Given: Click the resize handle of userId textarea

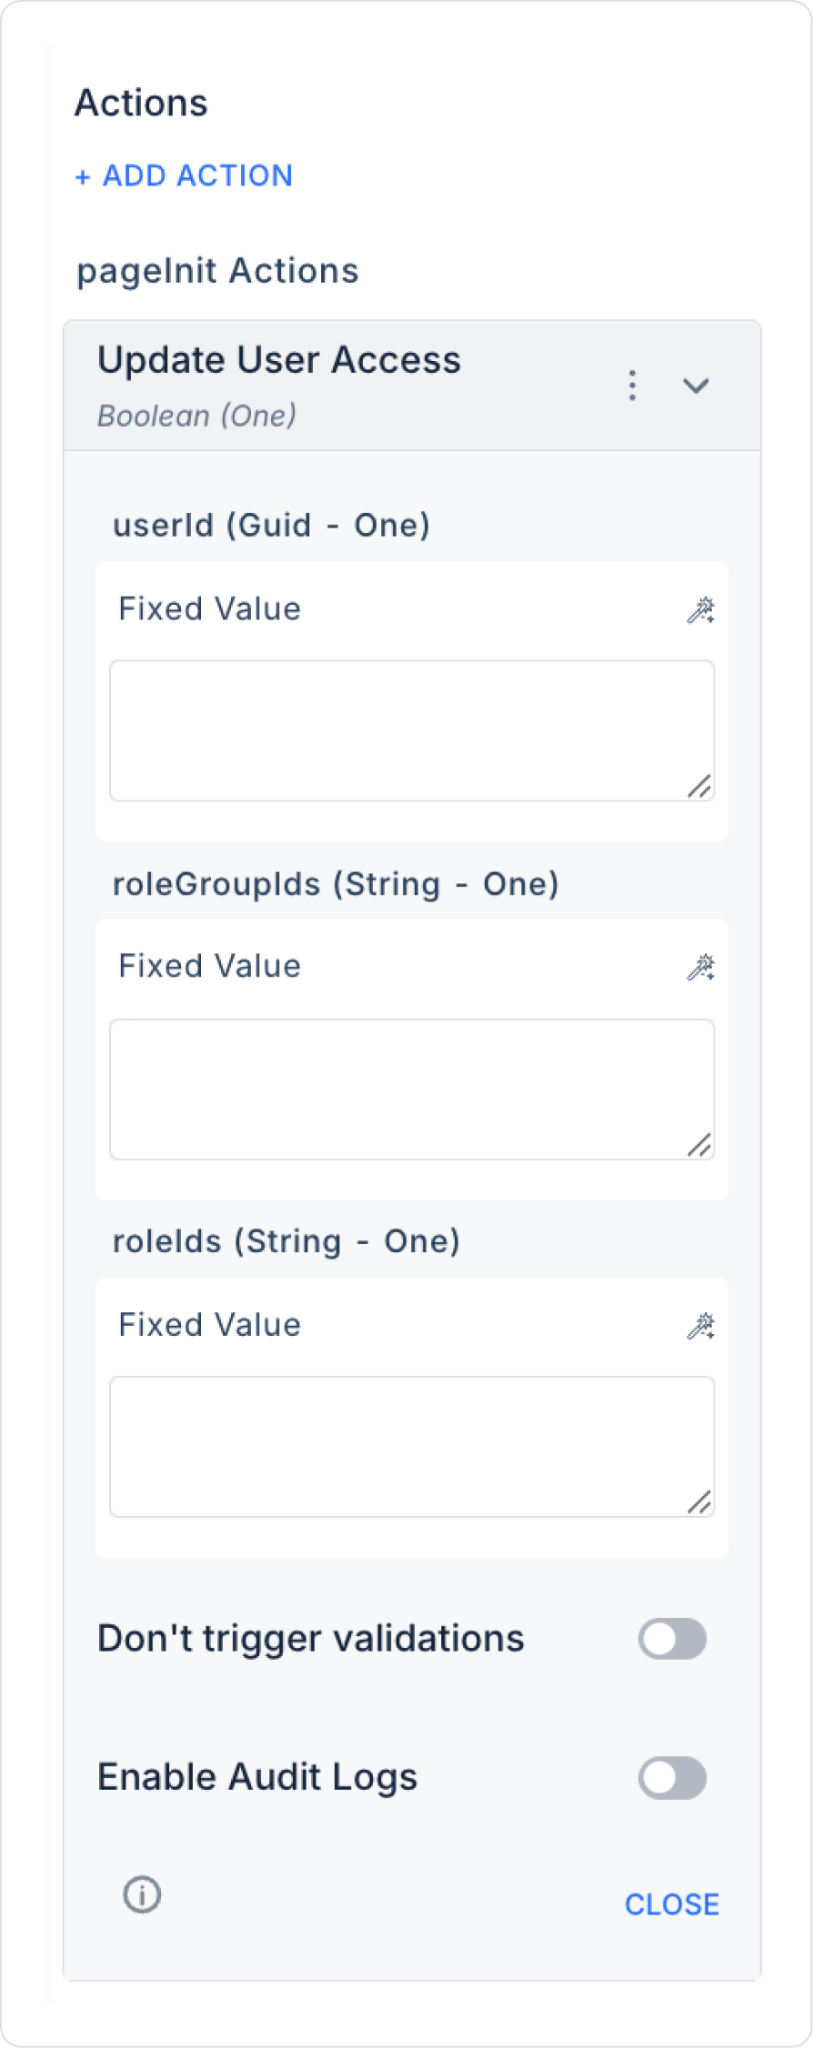Looking at the screenshot, I should [x=700, y=787].
